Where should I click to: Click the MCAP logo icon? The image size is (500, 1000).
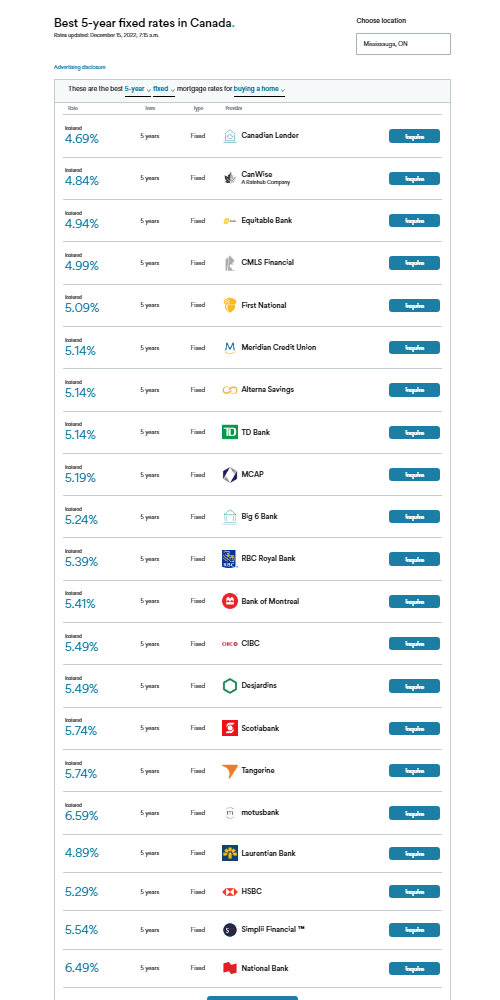coord(230,474)
